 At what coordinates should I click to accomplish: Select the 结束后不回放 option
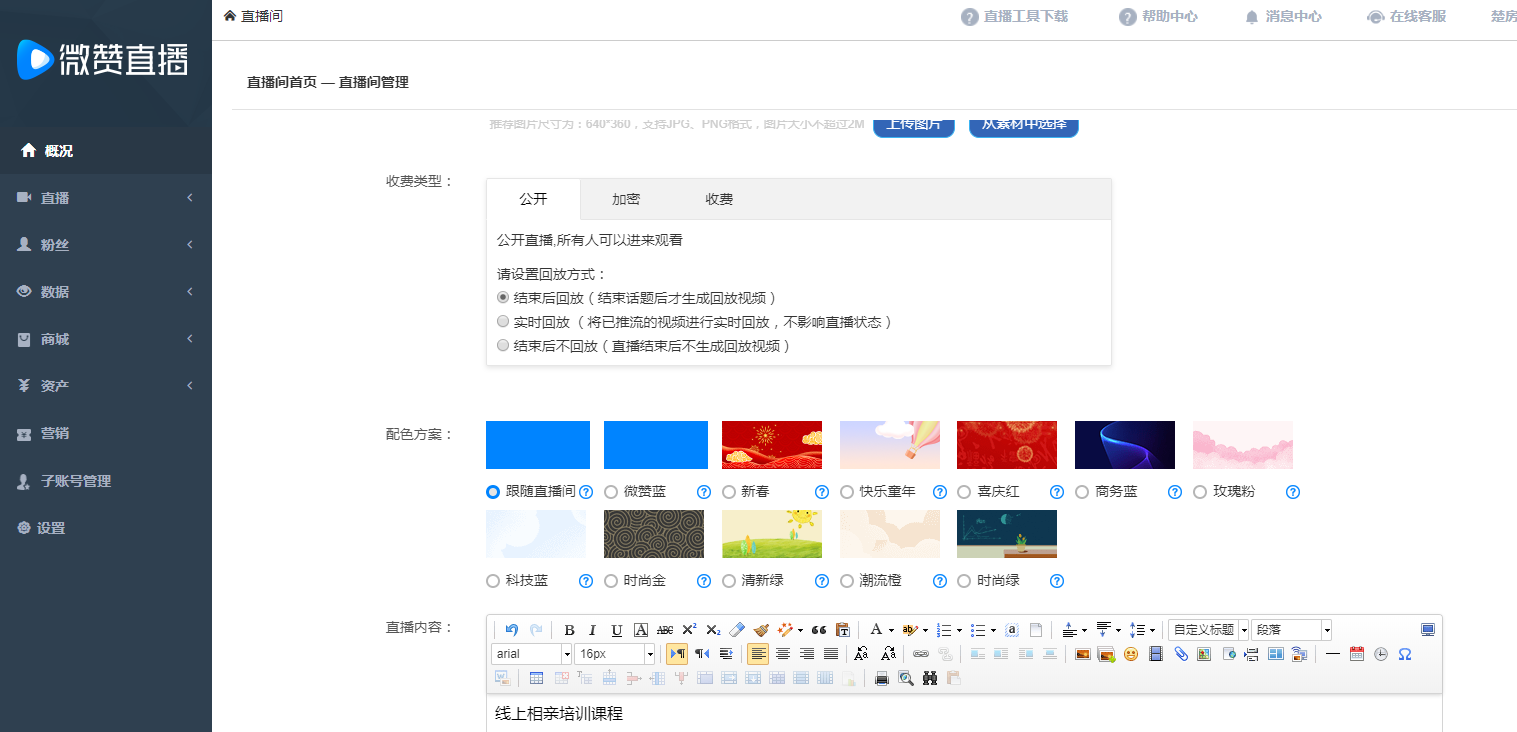[x=503, y=346]
